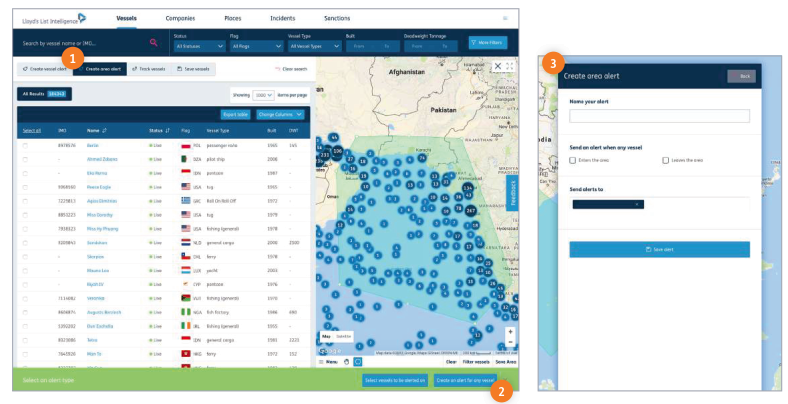Screen dimensions: 788x404
Task: Enable 'Enters the area' checkbox
Action: click(x=572, y=160)
